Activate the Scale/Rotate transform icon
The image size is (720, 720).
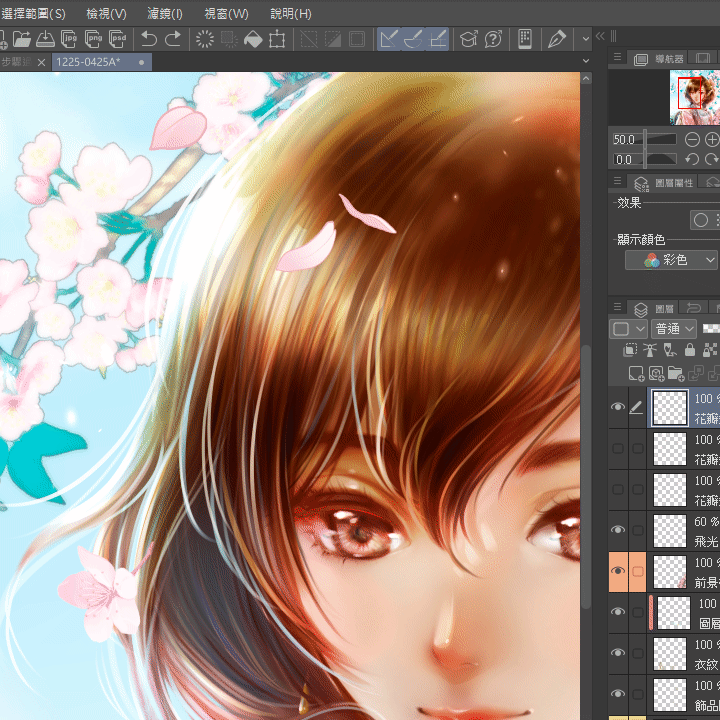click(x=277, y=39)
